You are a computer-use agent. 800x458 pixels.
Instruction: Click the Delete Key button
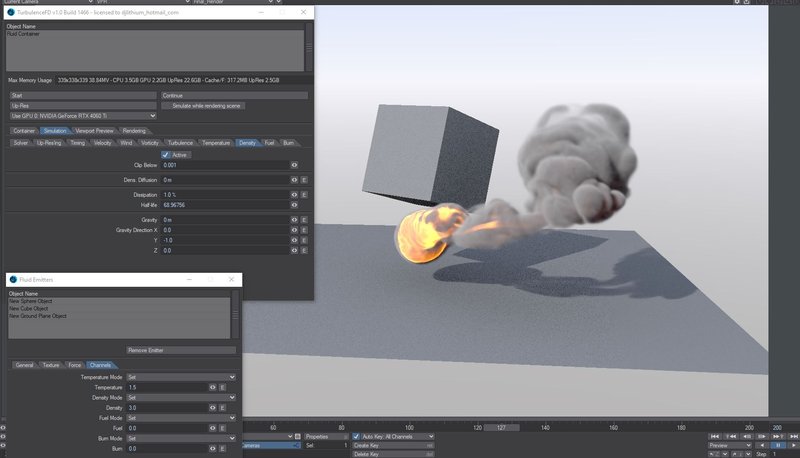point(393,454)
